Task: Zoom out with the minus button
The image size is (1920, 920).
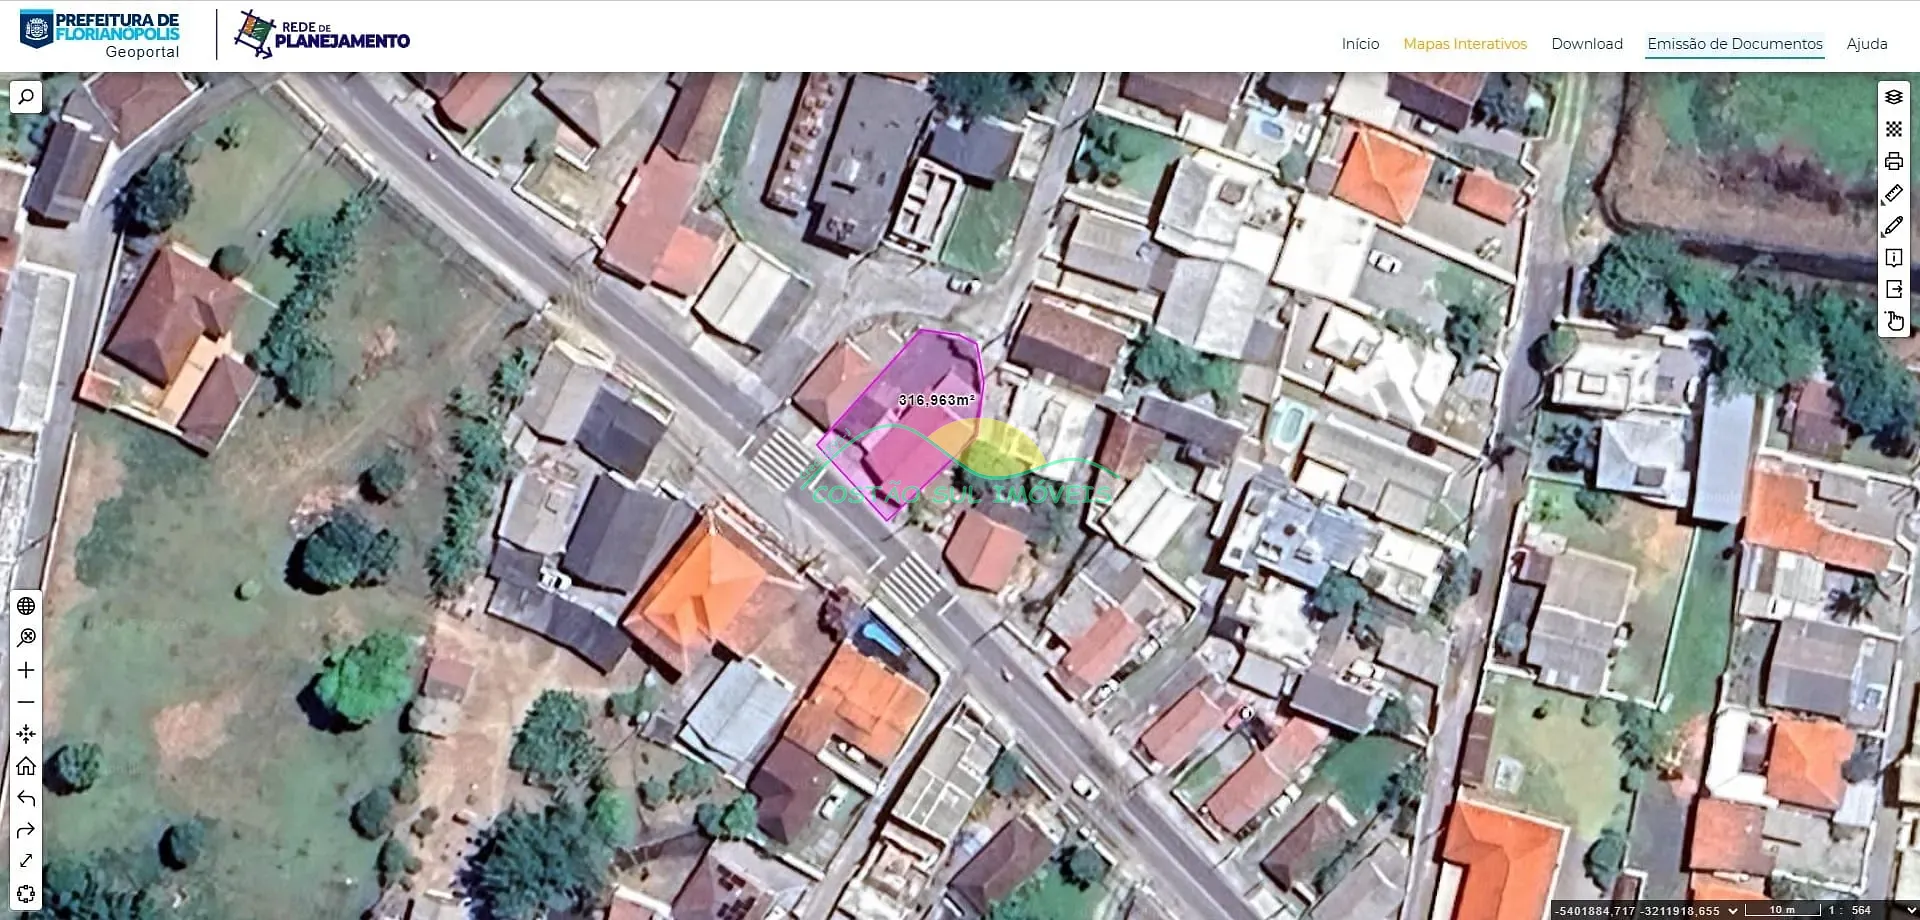Action: (26, 702)
